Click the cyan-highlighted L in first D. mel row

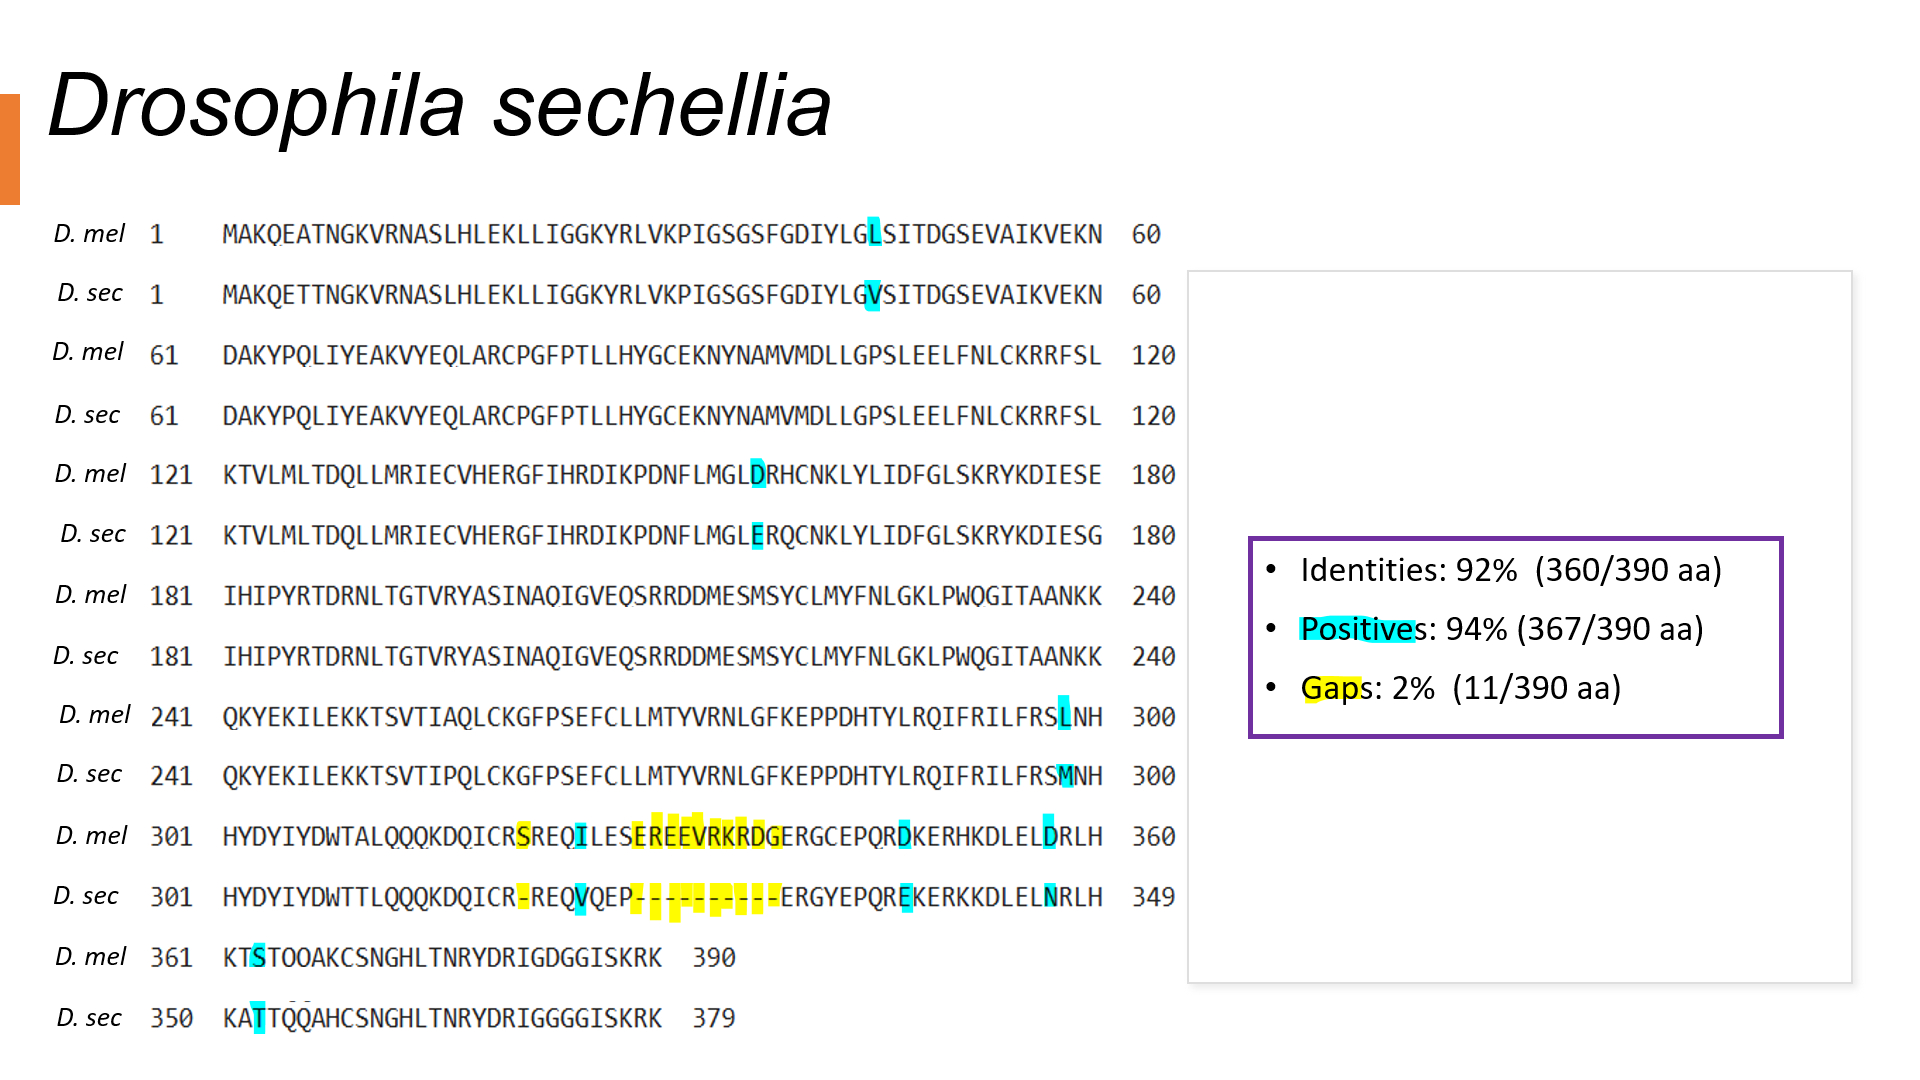point(874,234)
